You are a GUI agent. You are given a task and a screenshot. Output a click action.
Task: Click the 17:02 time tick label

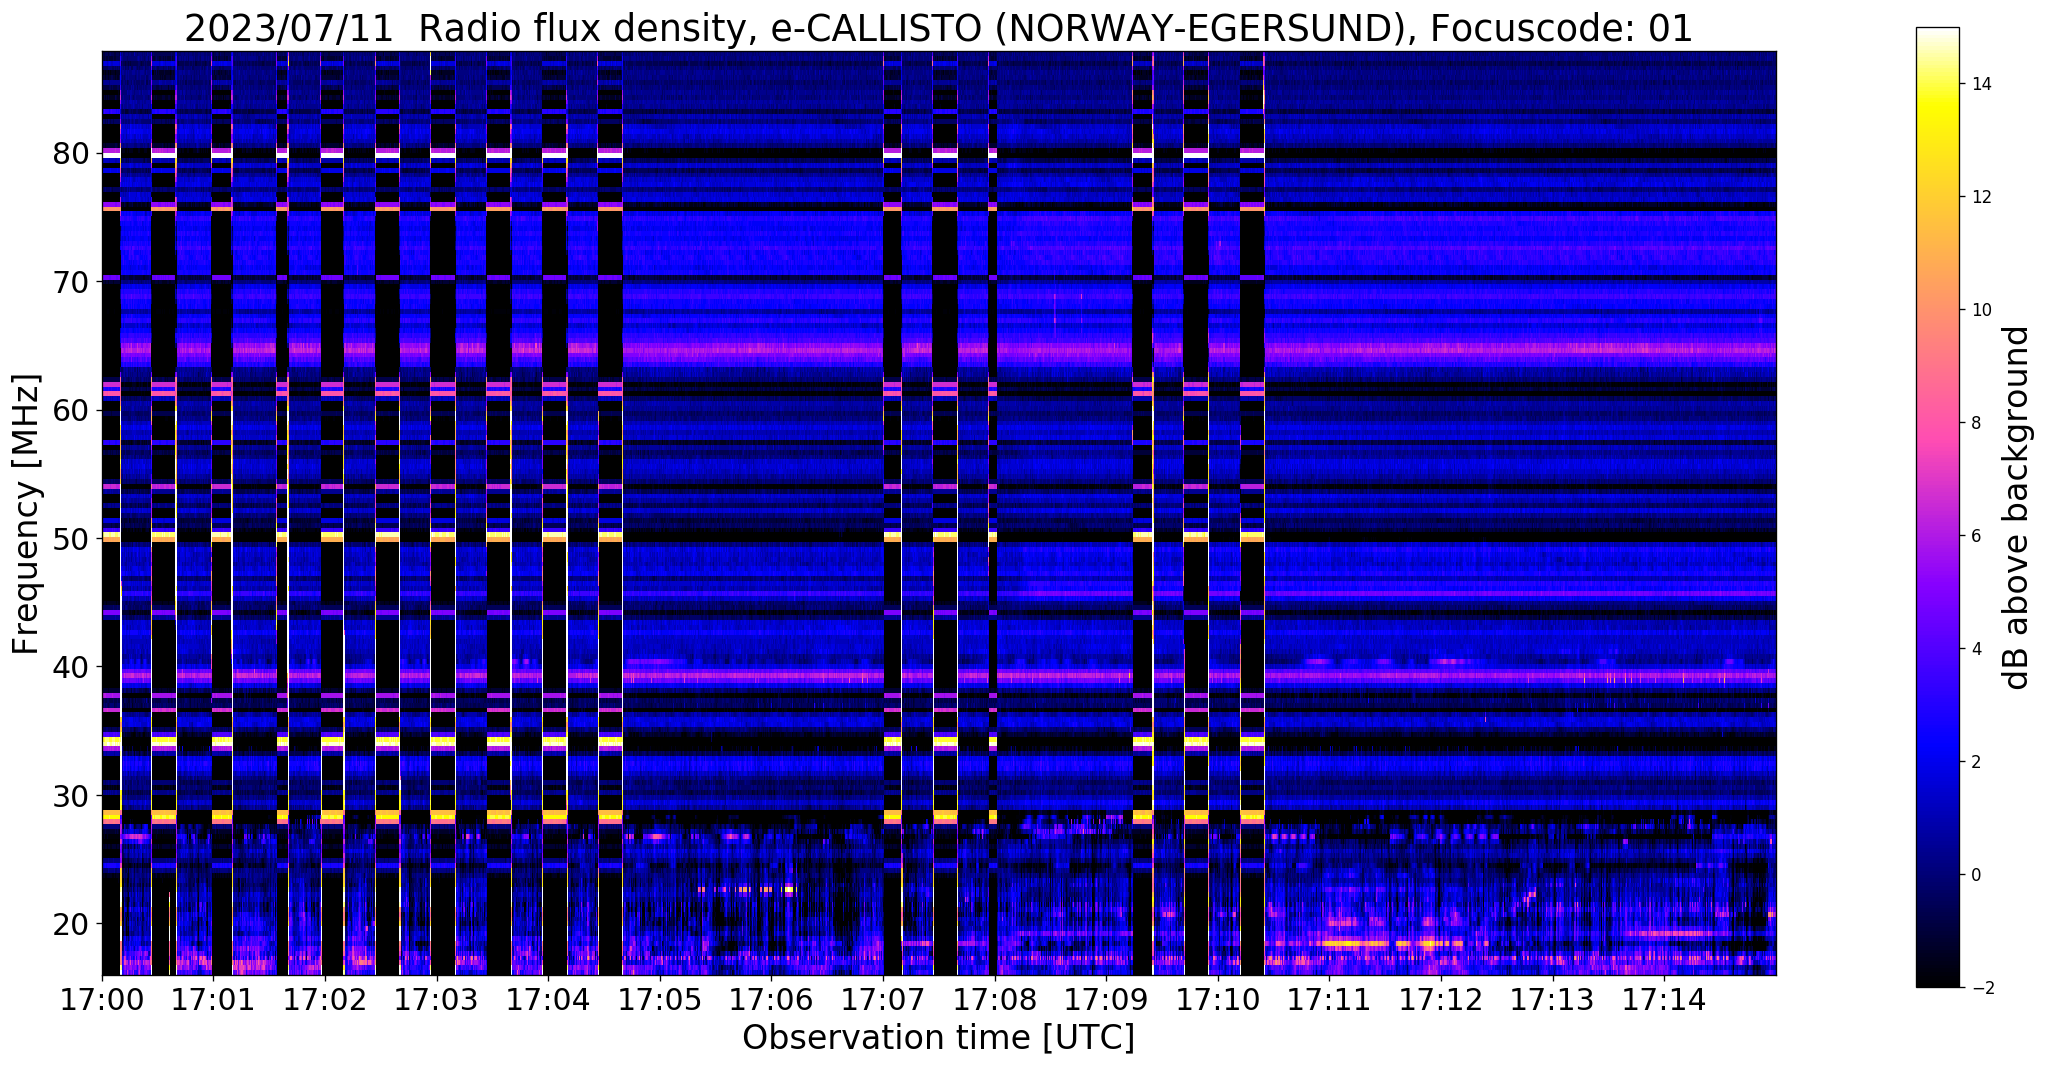click(325, 999)
